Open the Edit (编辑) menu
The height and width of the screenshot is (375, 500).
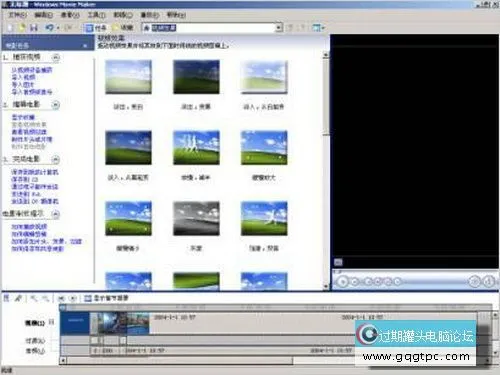click(x=43, y=15)
